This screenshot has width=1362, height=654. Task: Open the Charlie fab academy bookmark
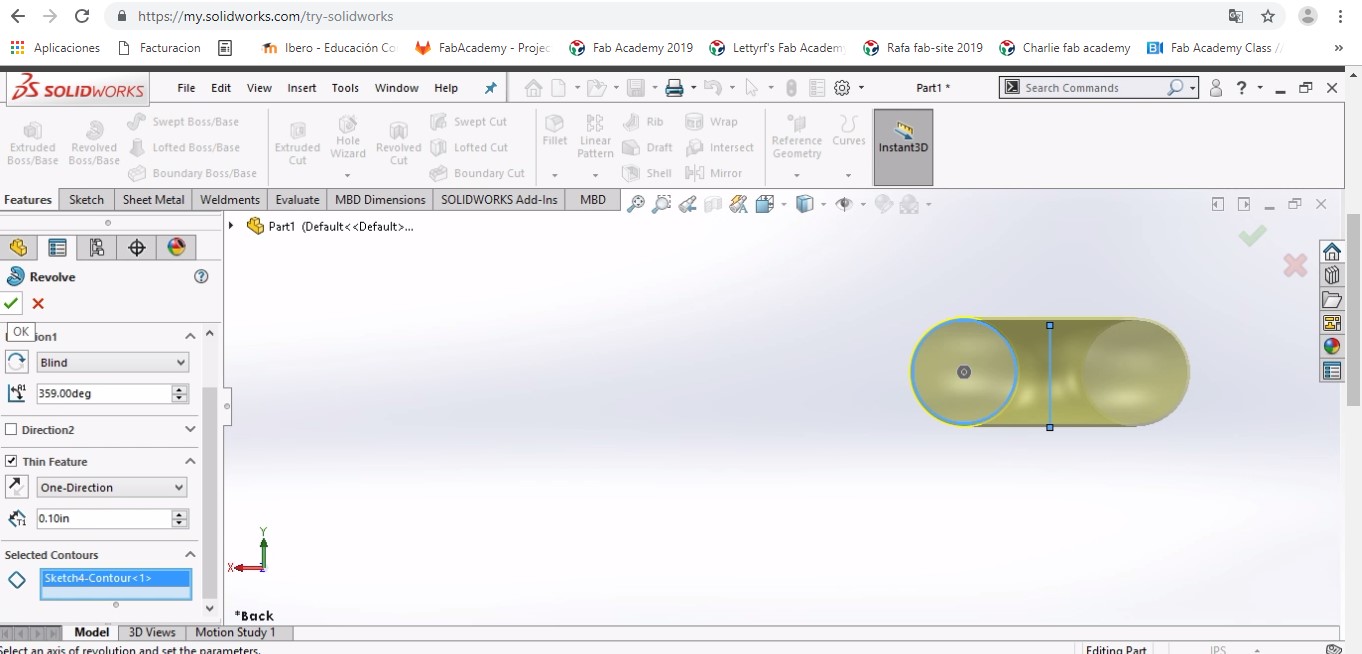pos(1066,48)
